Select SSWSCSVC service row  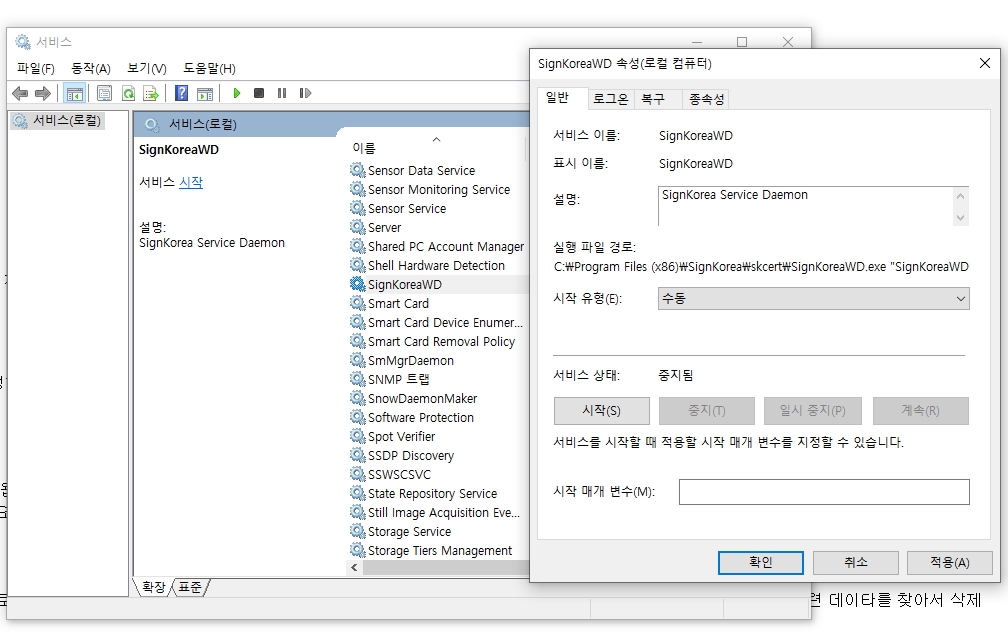438,474
